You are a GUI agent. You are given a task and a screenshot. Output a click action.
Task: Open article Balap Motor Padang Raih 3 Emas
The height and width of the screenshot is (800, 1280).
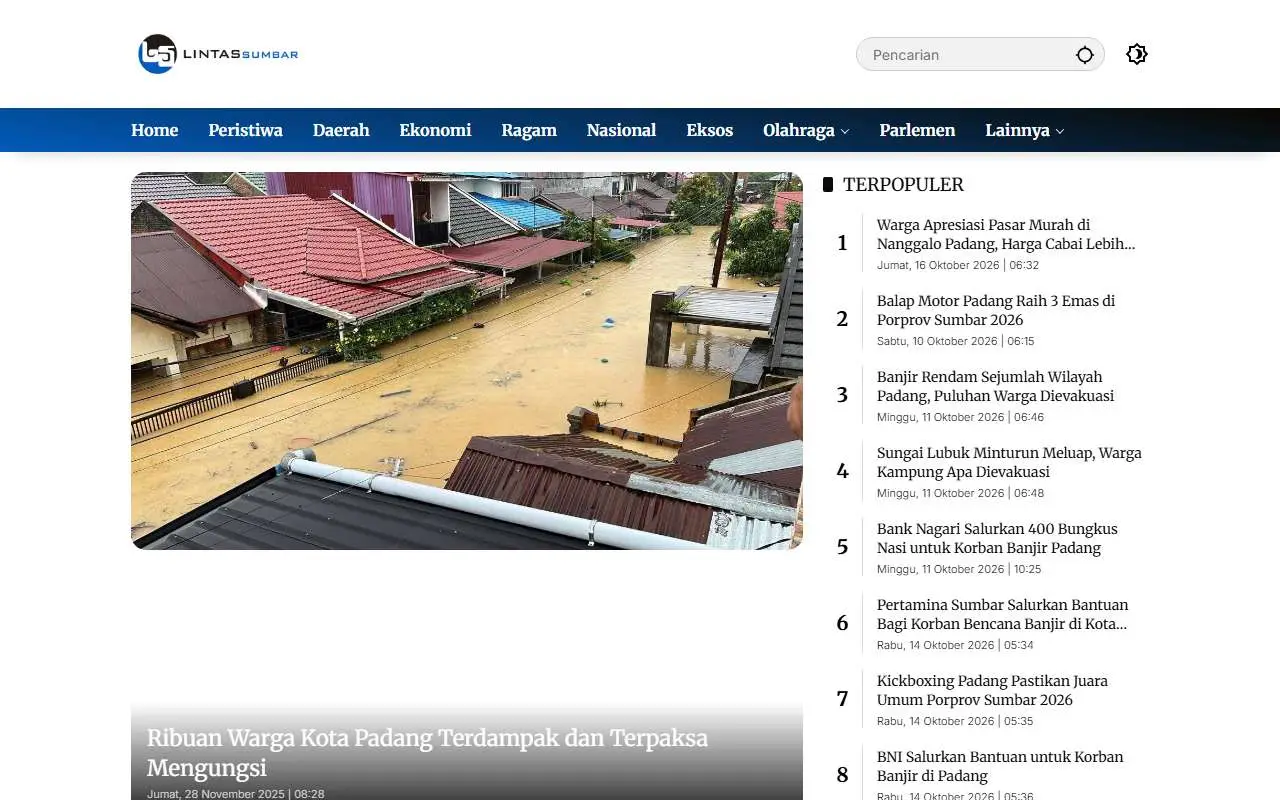[996, 310]
